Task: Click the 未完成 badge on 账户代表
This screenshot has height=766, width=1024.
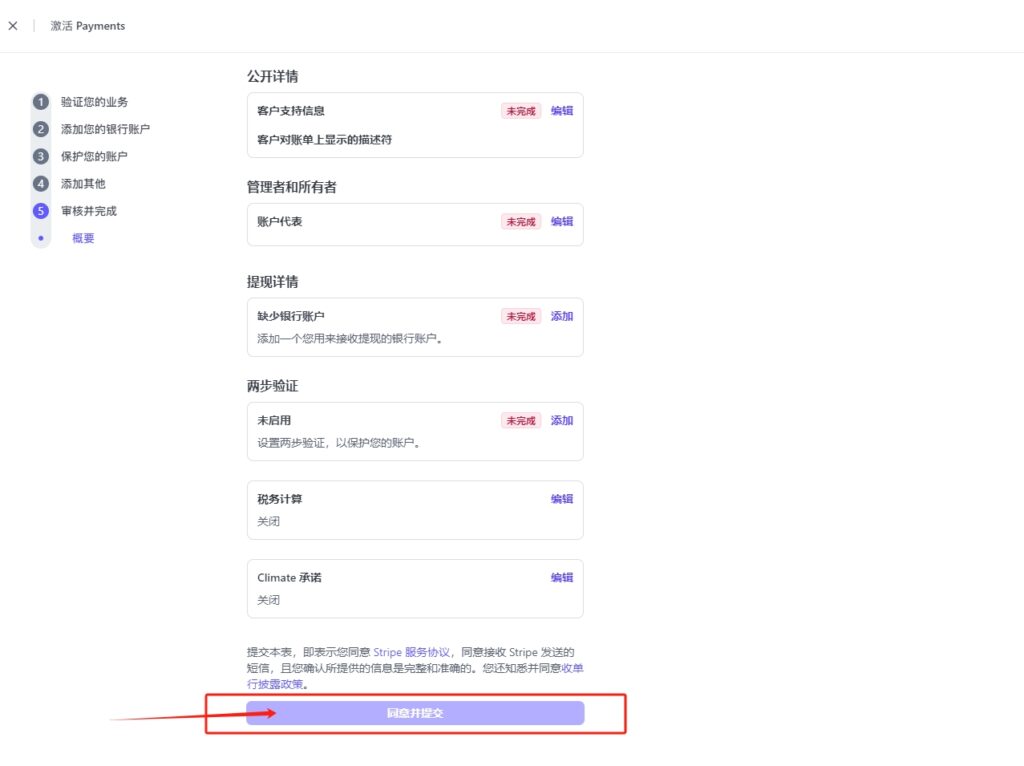Action: click(x=520, y=221)
